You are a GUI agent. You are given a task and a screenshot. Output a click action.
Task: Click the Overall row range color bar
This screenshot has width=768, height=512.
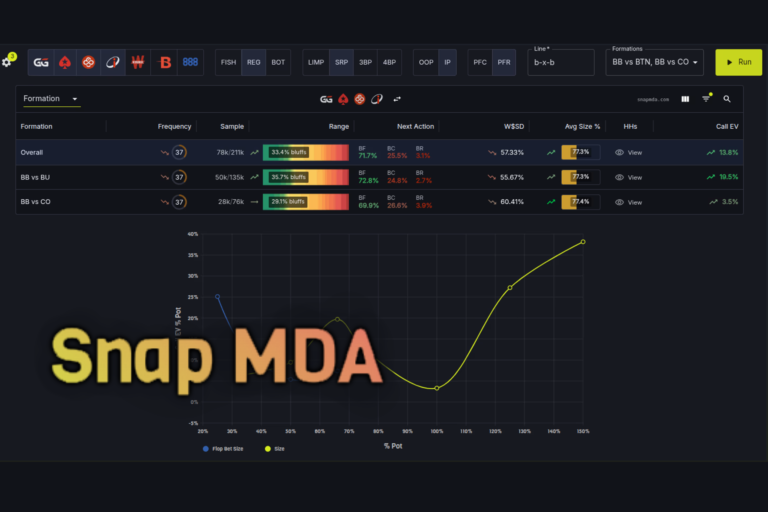306,152
